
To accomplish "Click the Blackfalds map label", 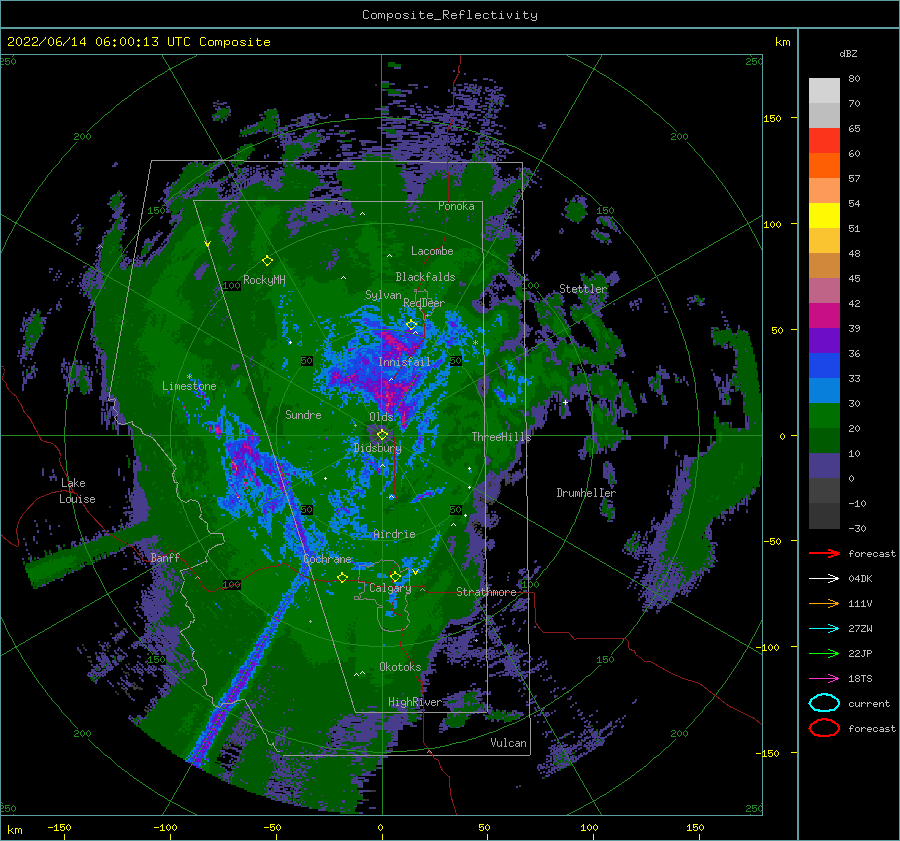I will coord(425,277).
